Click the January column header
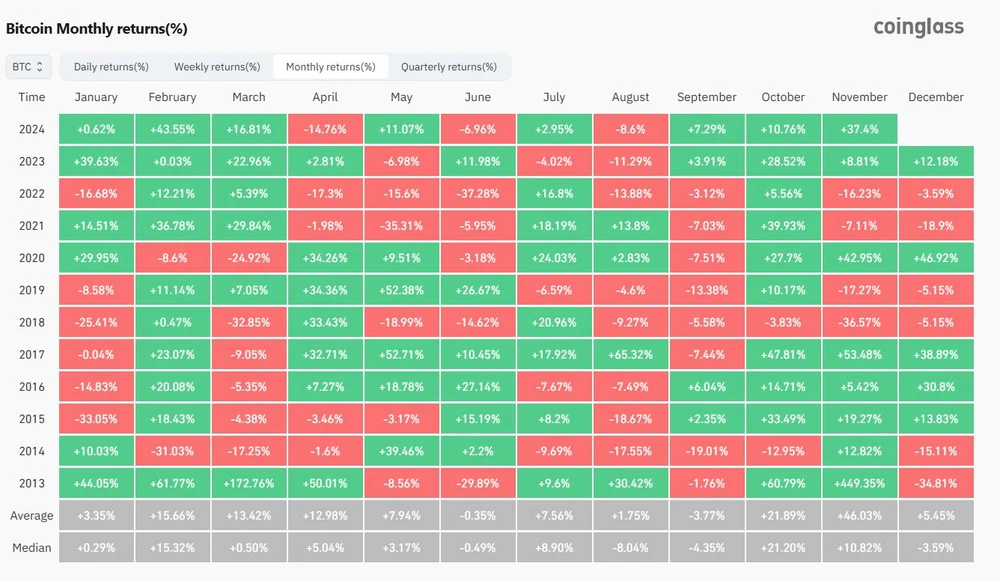 [x=96, y=97]
